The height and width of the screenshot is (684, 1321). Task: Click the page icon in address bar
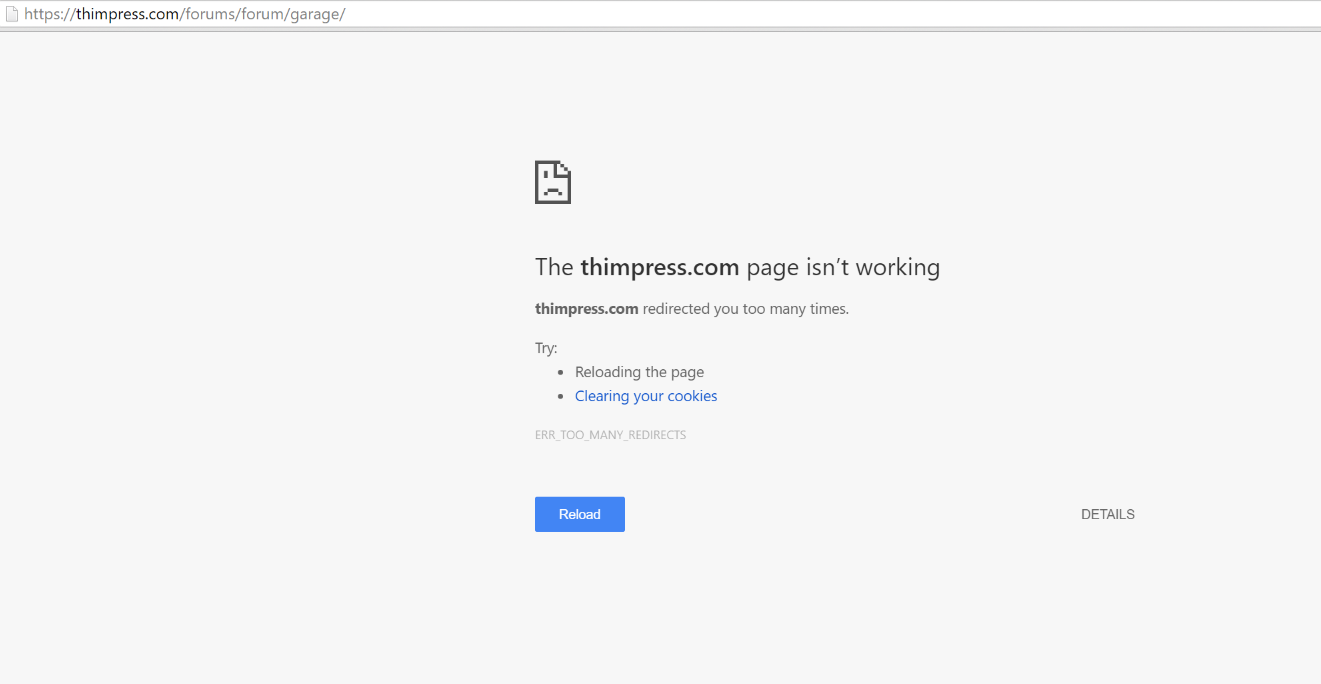click(x=12, y=14)
